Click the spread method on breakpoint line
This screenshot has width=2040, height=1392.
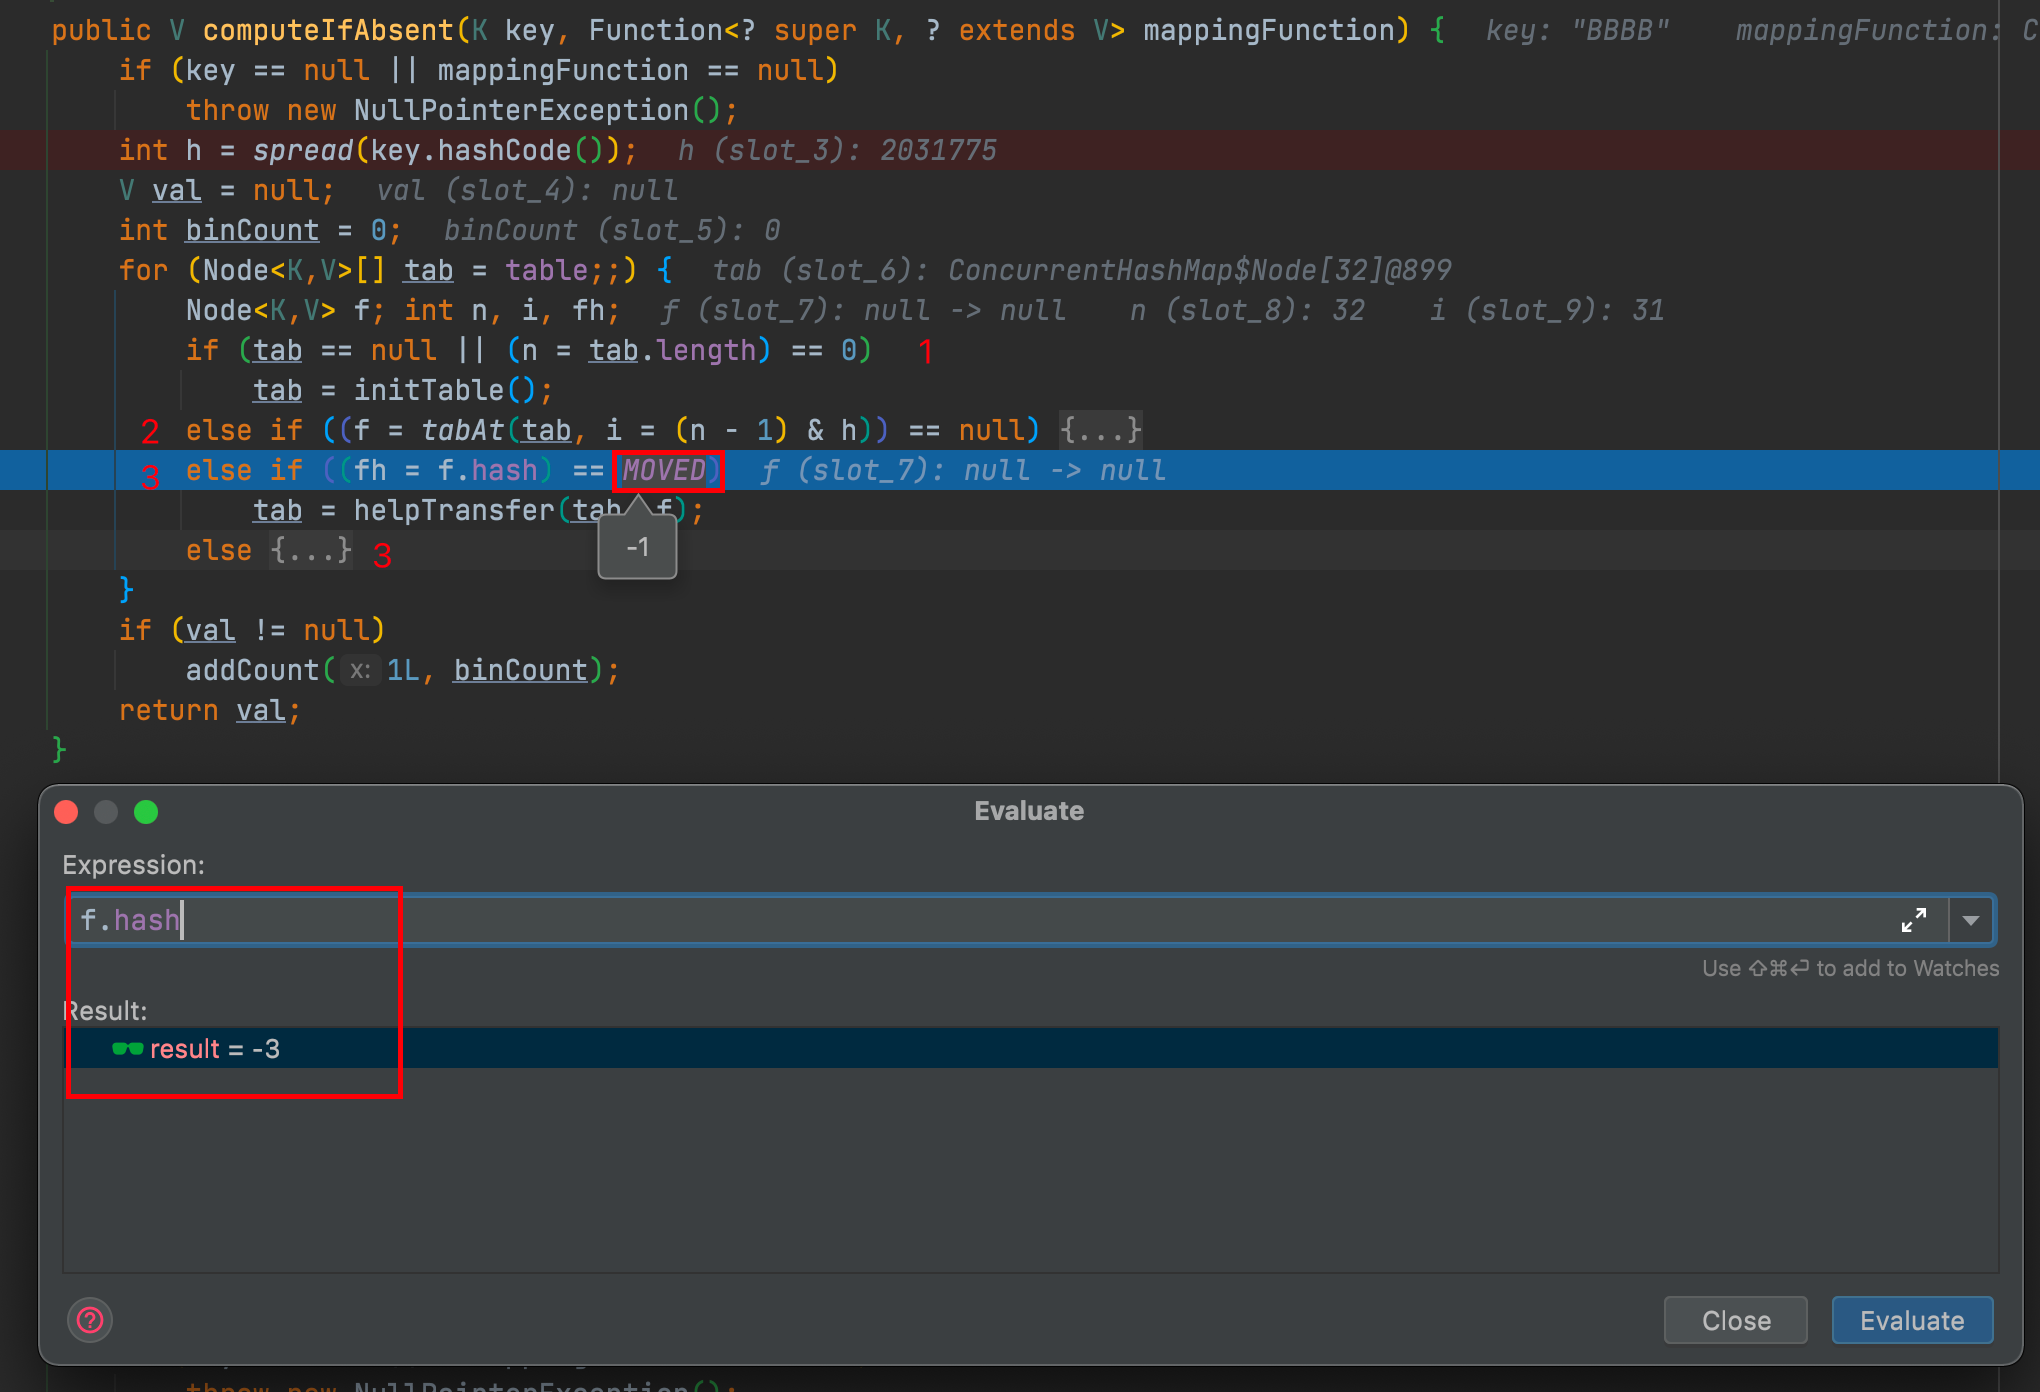point(302,150)
